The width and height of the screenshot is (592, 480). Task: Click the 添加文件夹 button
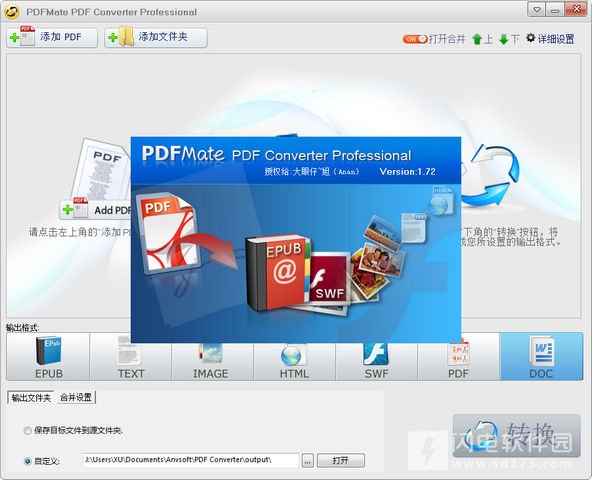pyautogui.click(x=156, y=37)
